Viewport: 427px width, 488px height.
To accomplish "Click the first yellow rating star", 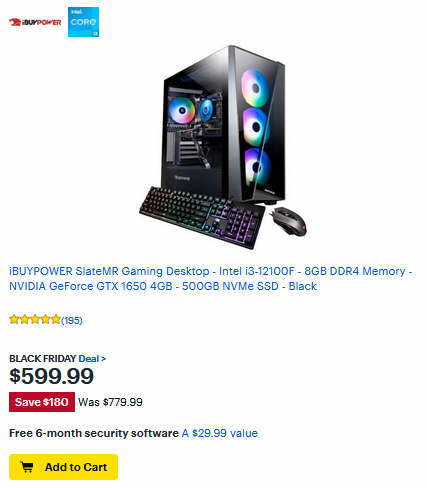I will coord(14,319).
